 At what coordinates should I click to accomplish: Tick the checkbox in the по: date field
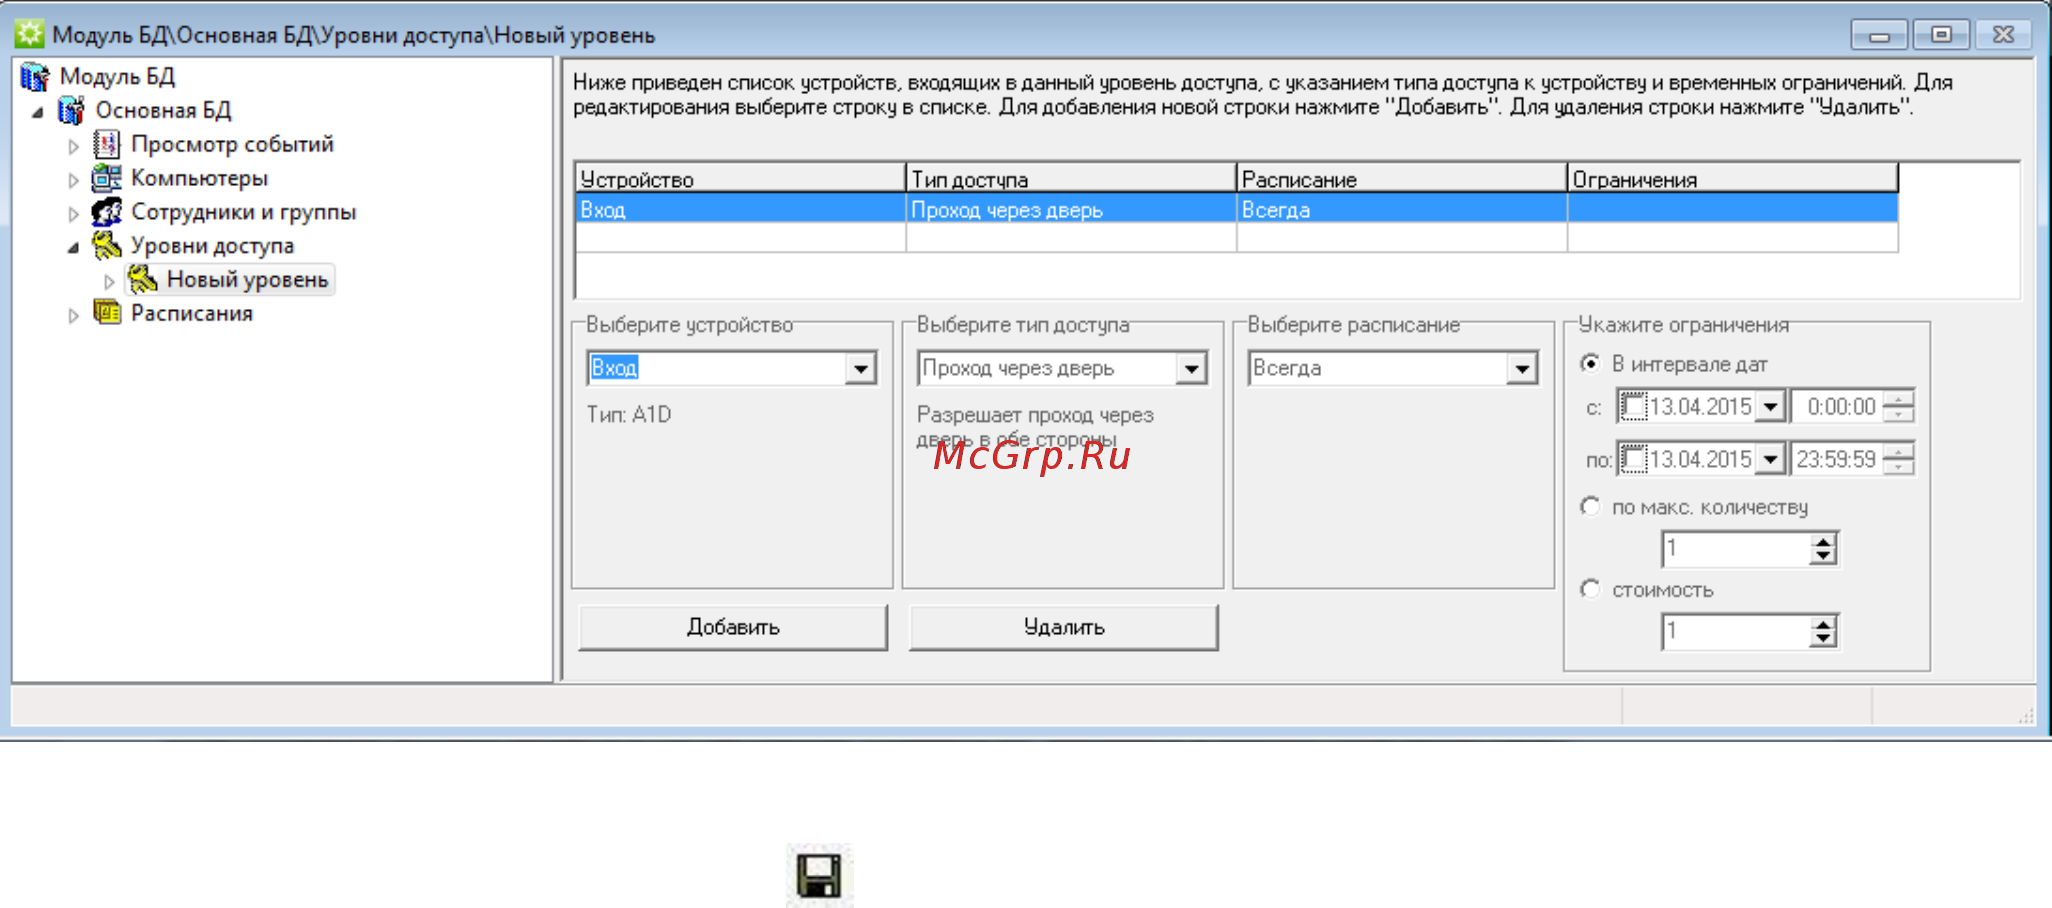1633,459
